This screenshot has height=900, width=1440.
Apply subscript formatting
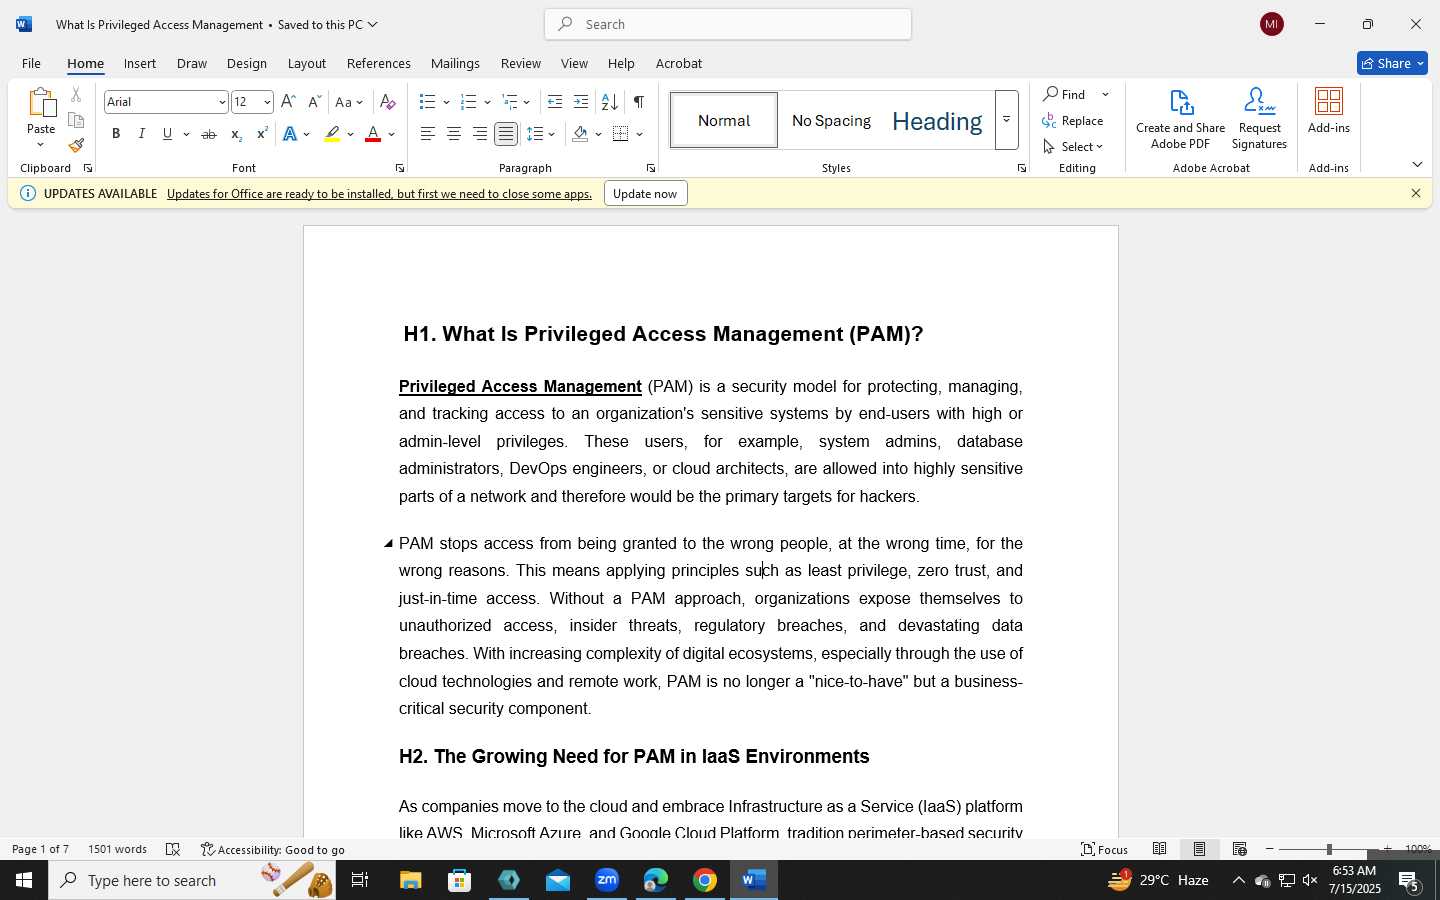click(x=236, y=134)
